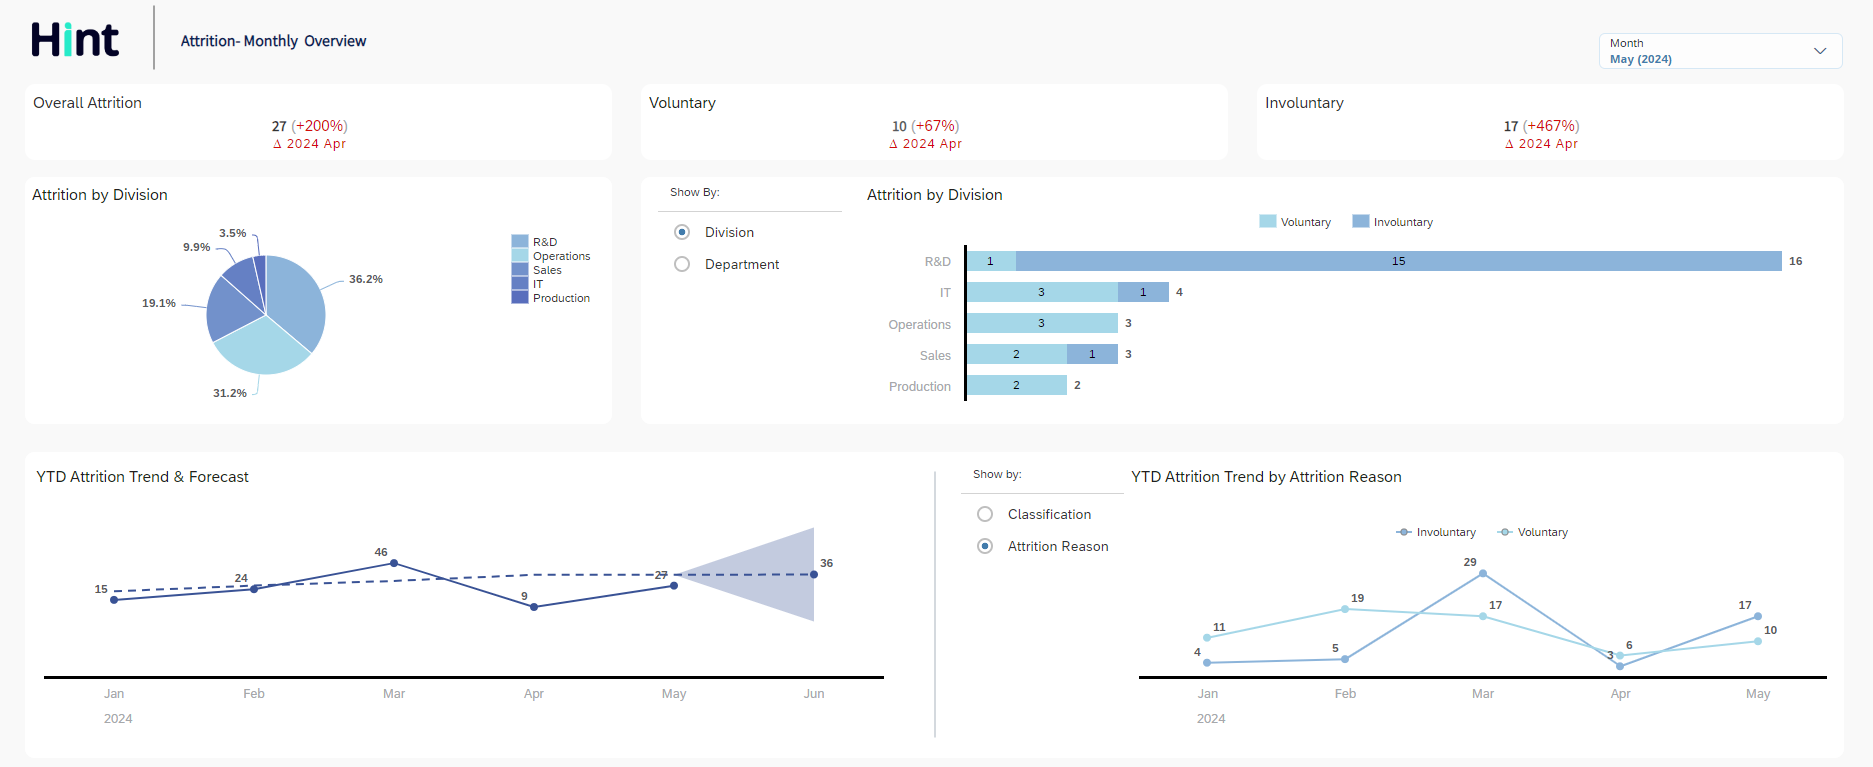The image size is (1873, 767).
Task: Choose the Department radio button
Action: (x=682, y=264)
